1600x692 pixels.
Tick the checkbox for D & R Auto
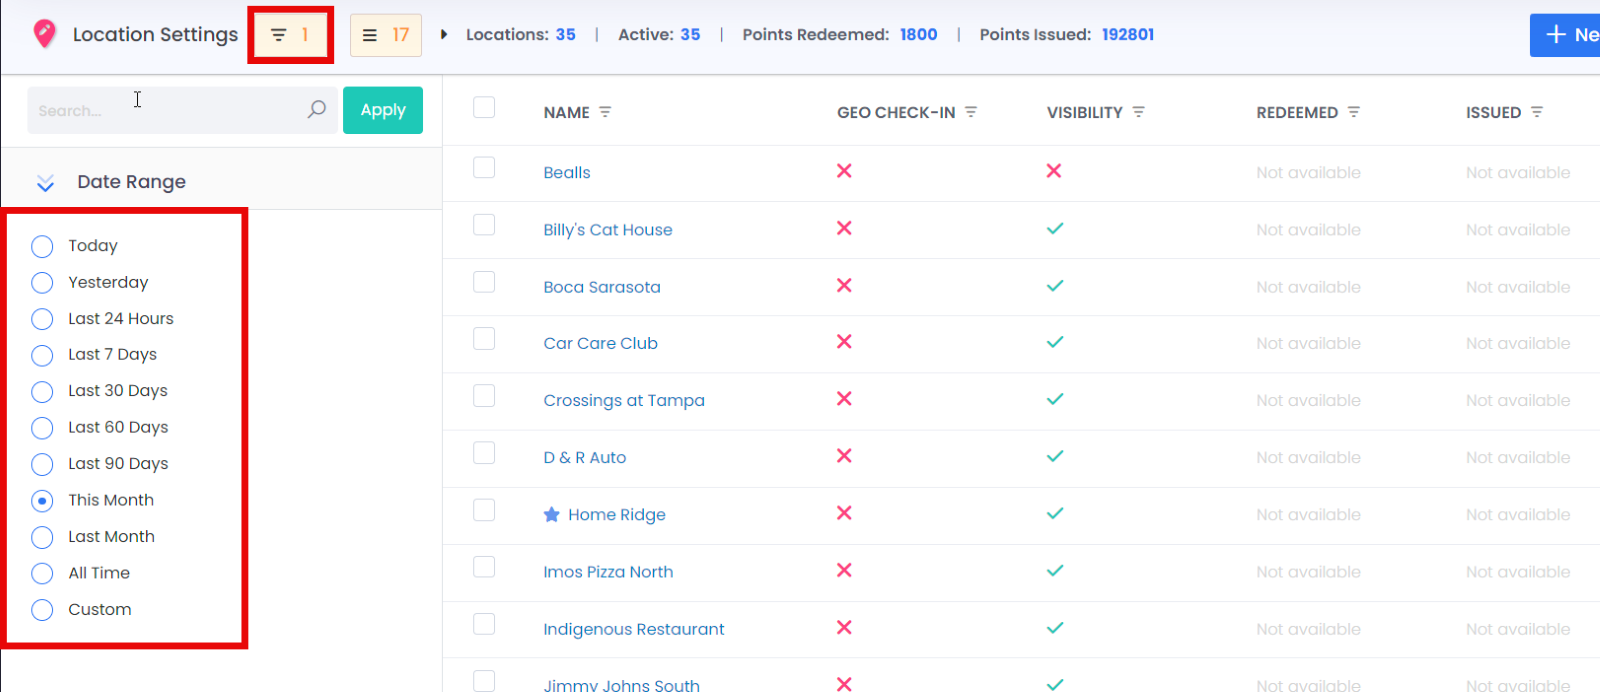coord(484,452)
